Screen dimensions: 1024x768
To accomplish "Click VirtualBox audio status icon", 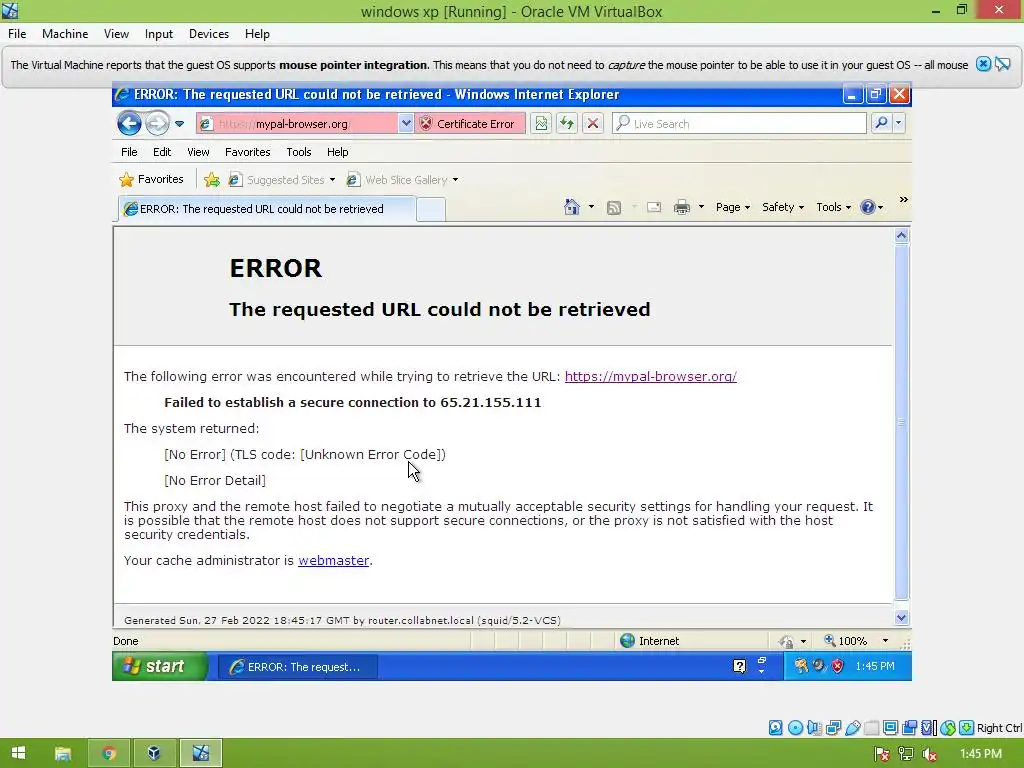I will [814, 728].
